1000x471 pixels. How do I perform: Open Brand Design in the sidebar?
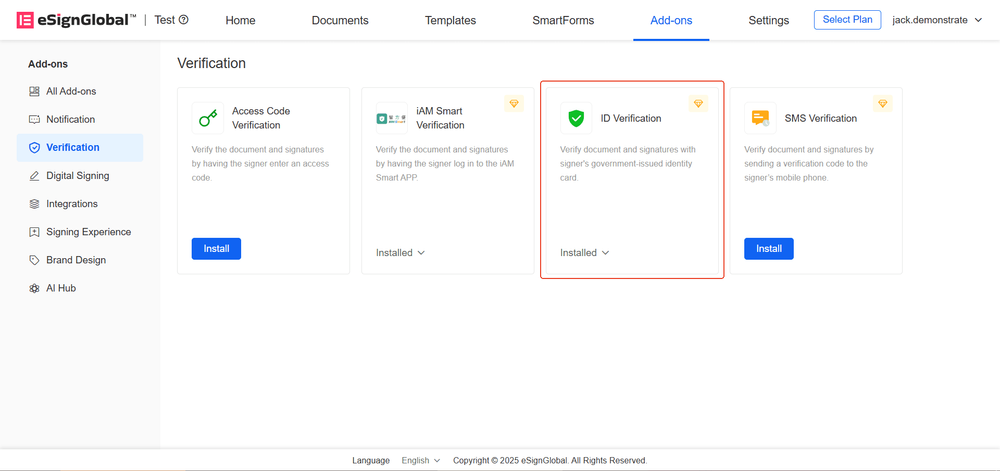(75, 260)
